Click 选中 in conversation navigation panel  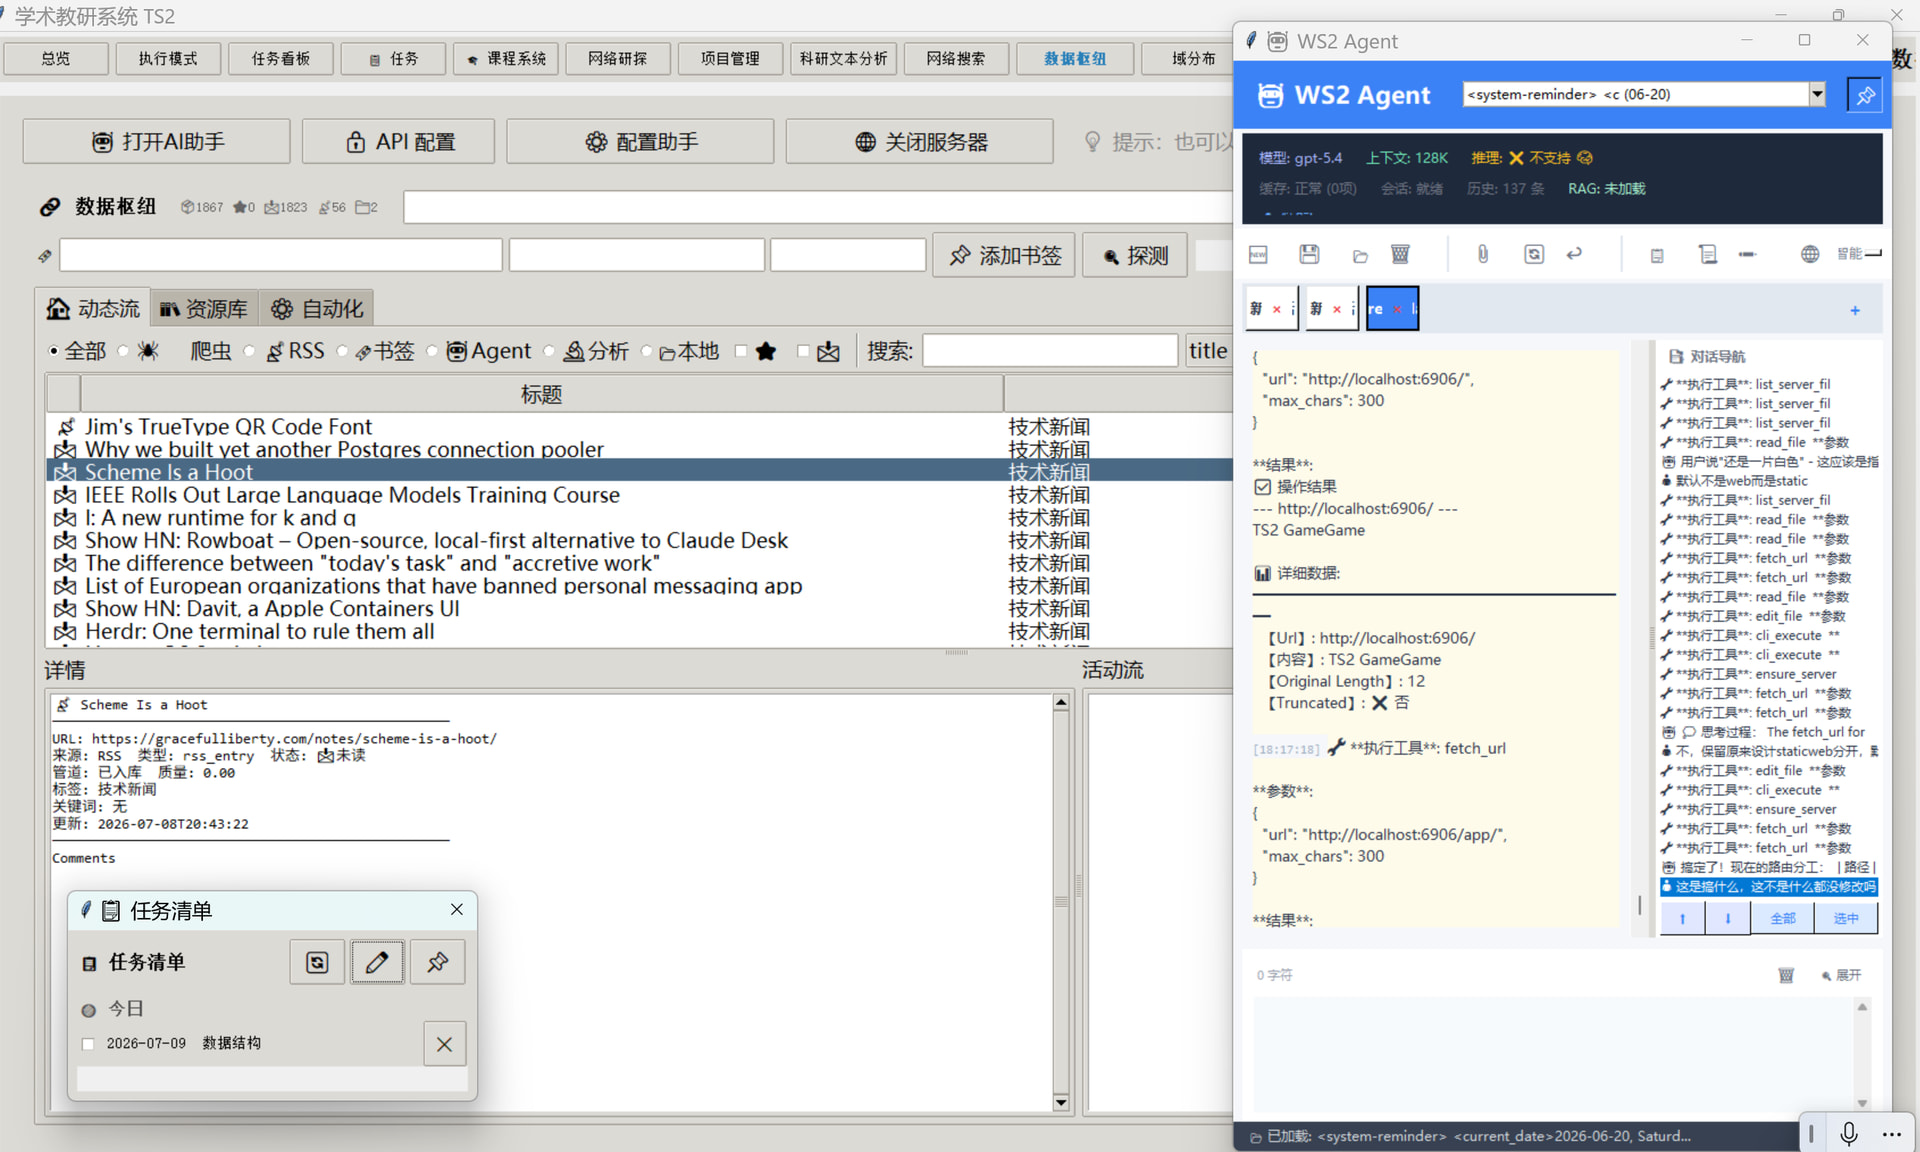click(1845, 918)
